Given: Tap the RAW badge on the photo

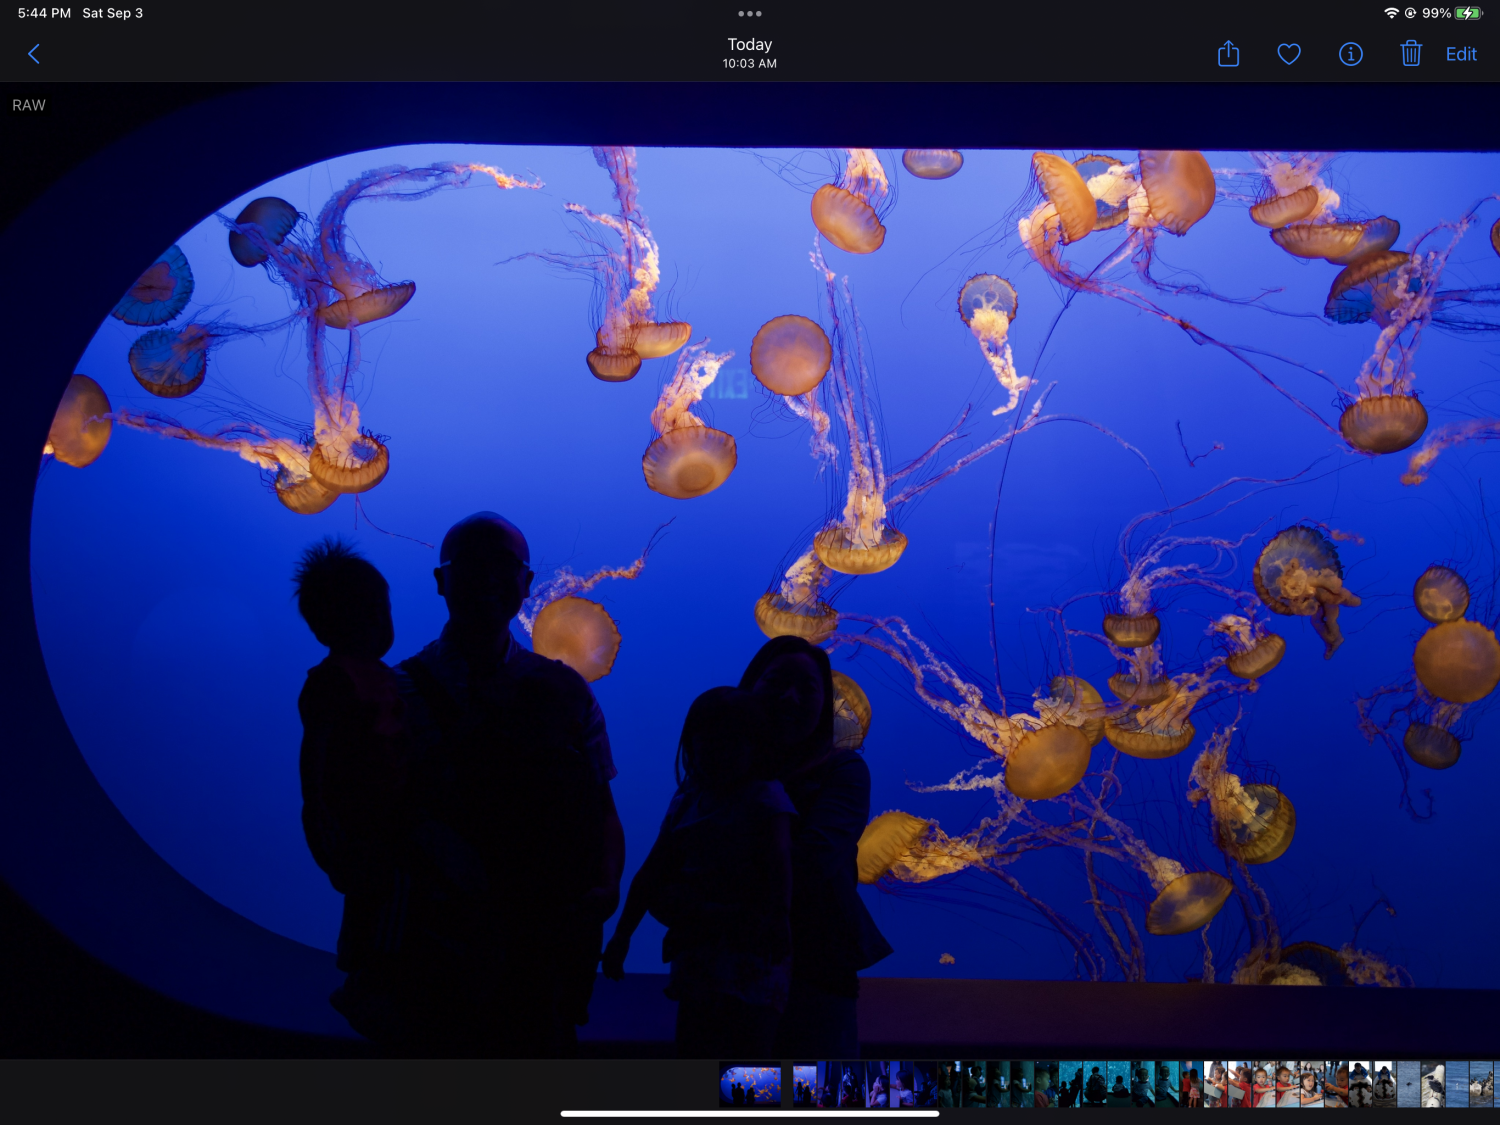Looking at the screenshot, I should tap(29, 105).
